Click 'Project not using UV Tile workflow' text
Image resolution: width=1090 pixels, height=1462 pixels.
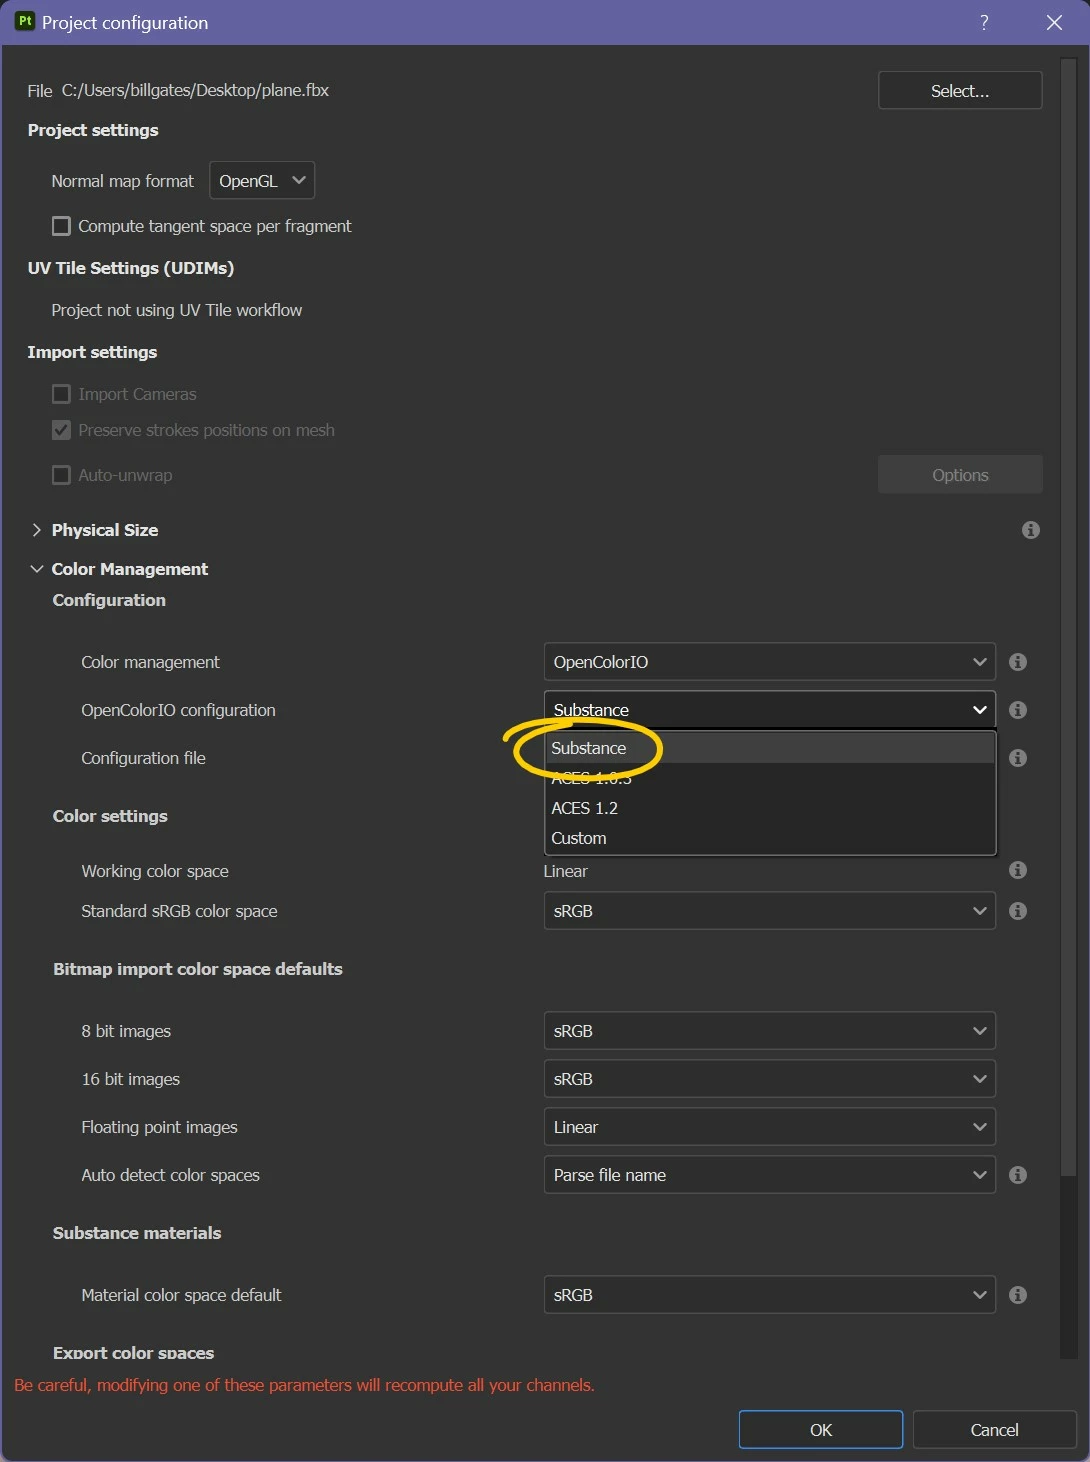(177, 310)
